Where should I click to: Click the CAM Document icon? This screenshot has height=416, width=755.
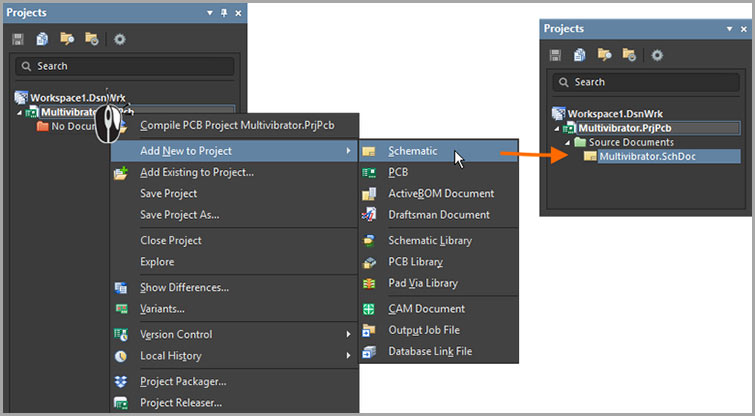pyautogui.click(x=369, y=309)
